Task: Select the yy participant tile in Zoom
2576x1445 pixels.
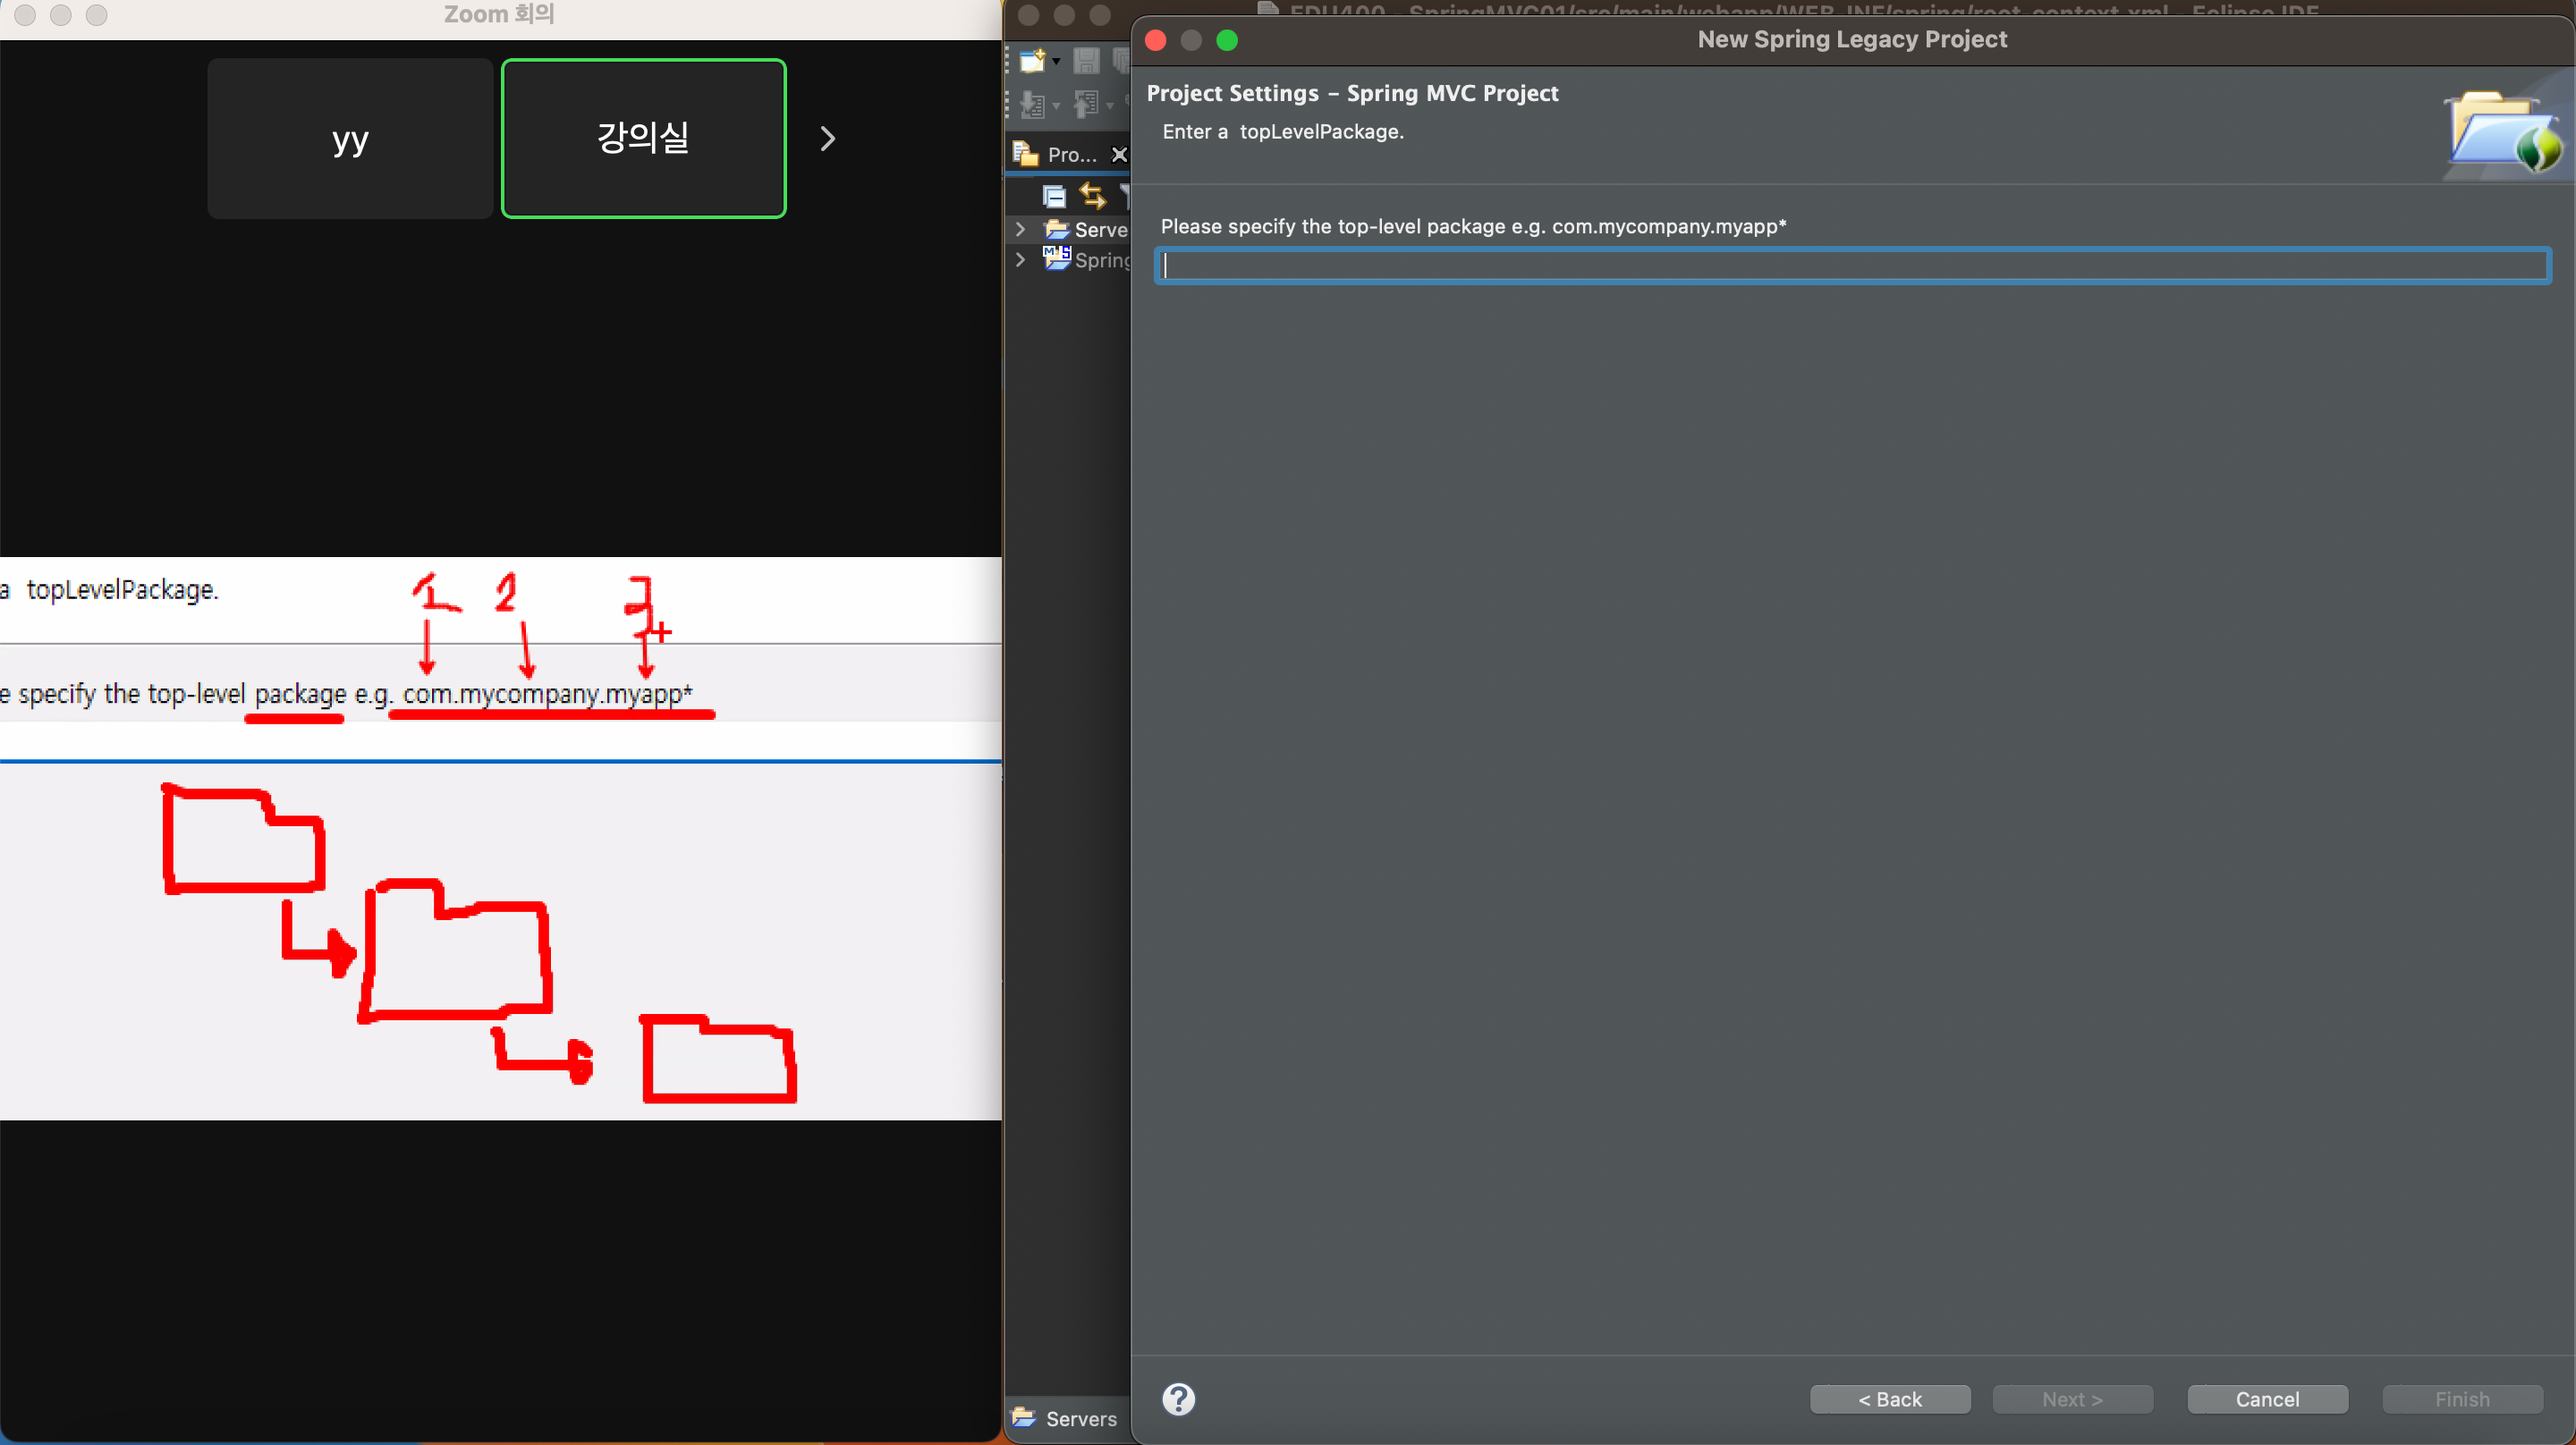Action: point(350,138)
